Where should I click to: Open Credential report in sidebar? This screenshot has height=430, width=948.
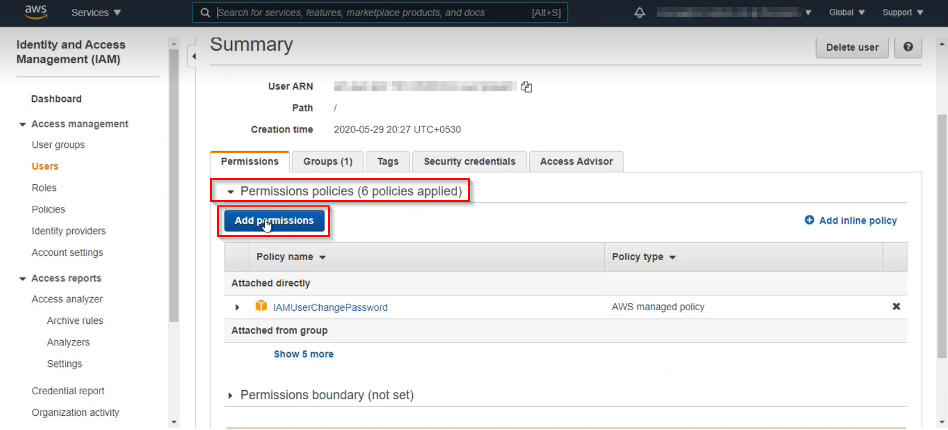pyautogui.click(x=68, y=391)
